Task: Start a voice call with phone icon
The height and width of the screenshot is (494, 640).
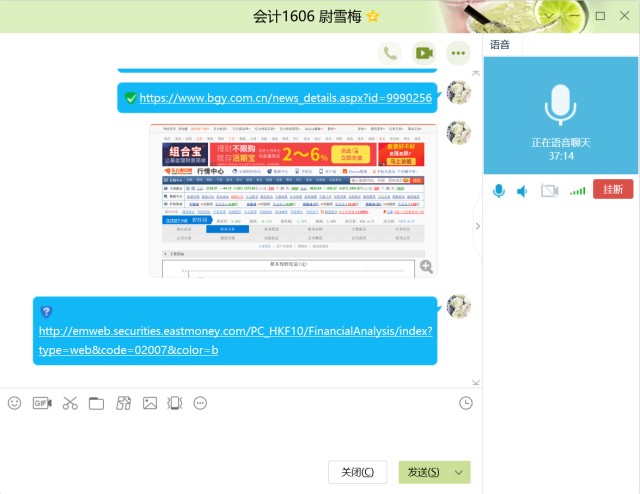Action: (x=390, y=53)
